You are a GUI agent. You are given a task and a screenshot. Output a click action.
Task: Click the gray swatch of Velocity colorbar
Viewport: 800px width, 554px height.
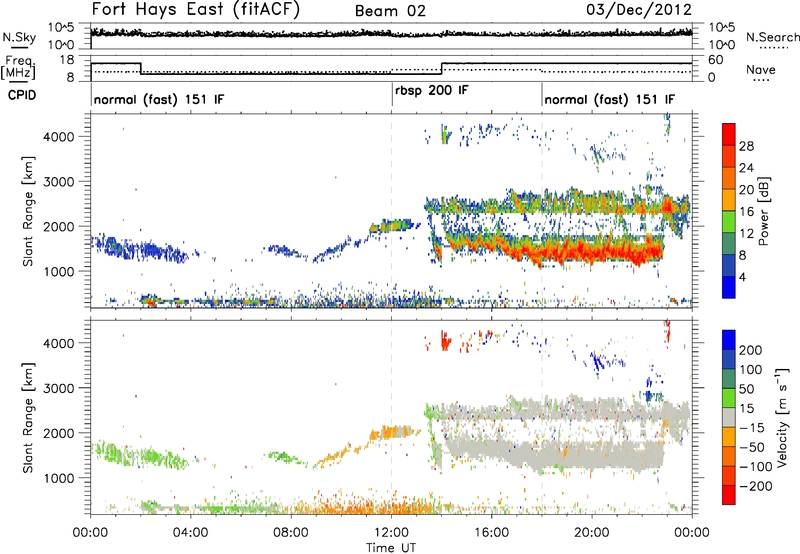[729, 417]
